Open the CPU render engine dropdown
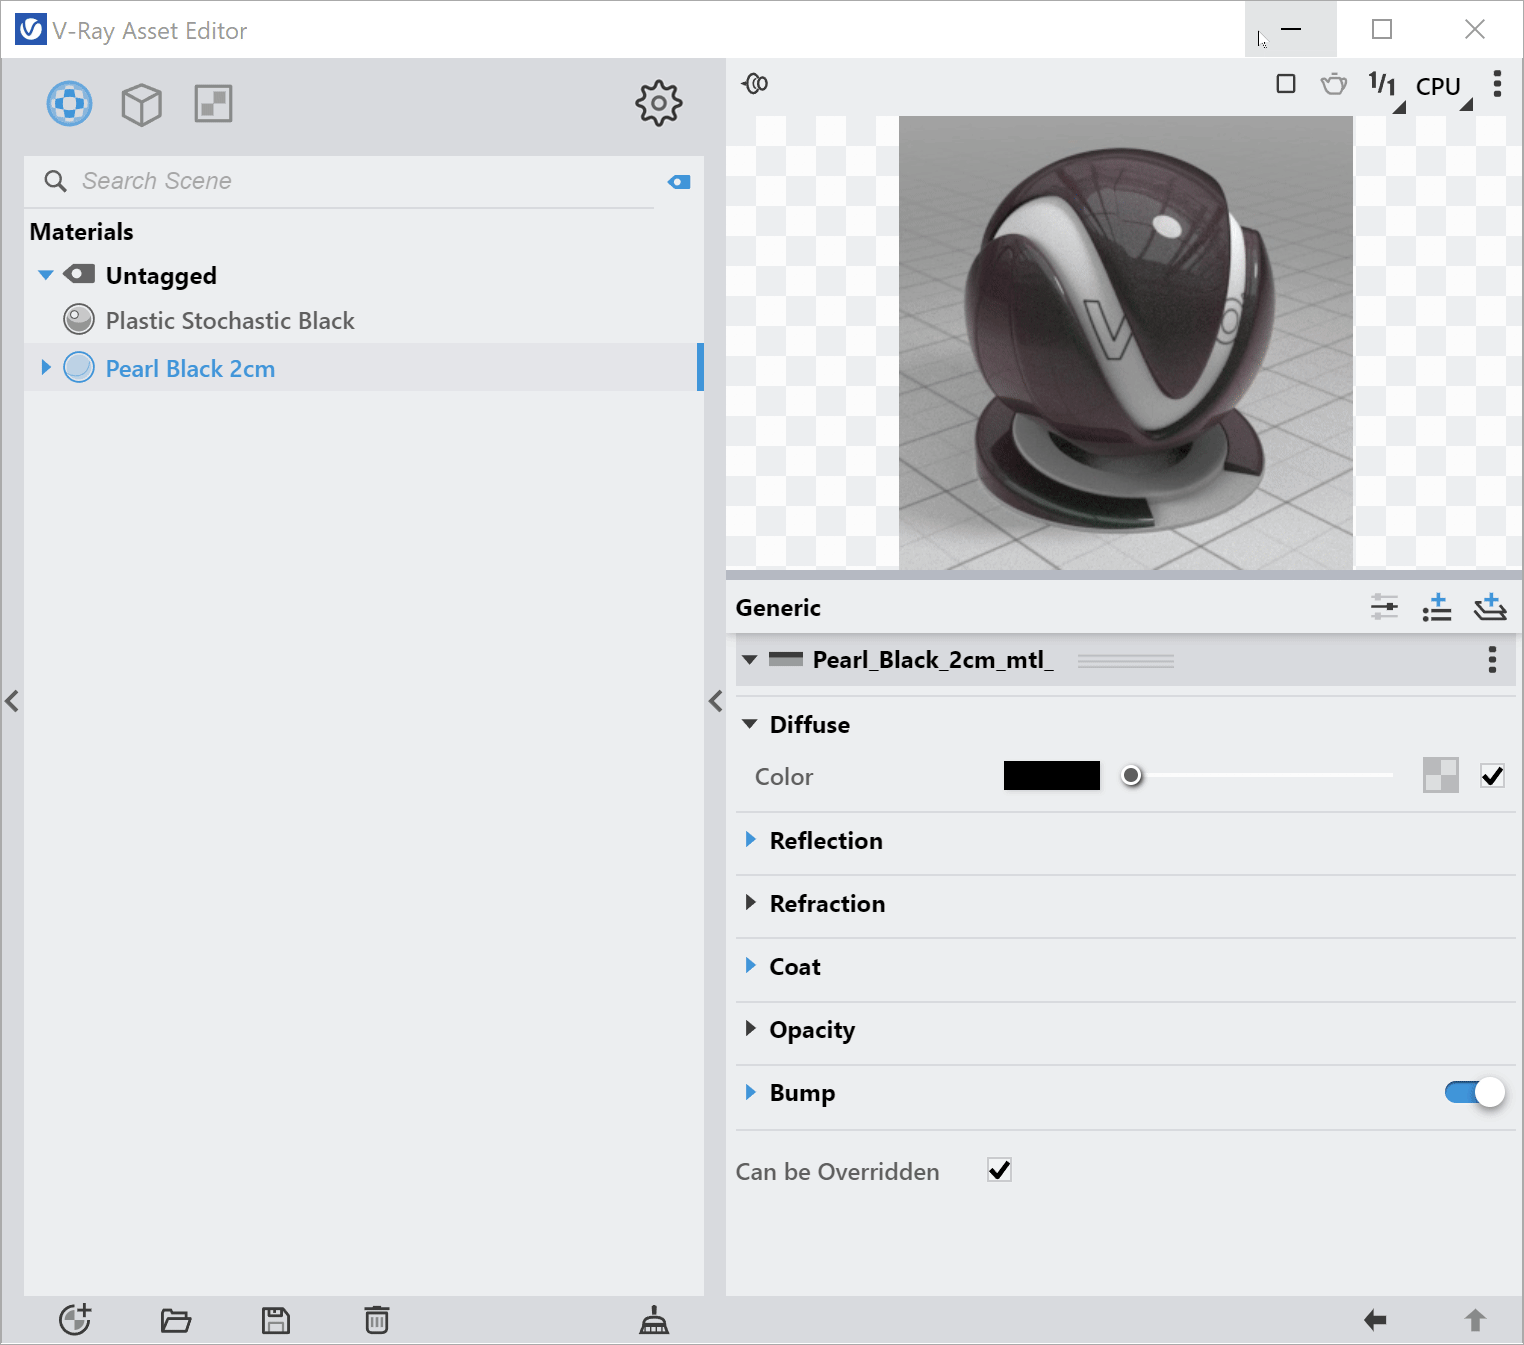The width and height of the screenshot is (1524, 1345). click(x=1443, y=87)
